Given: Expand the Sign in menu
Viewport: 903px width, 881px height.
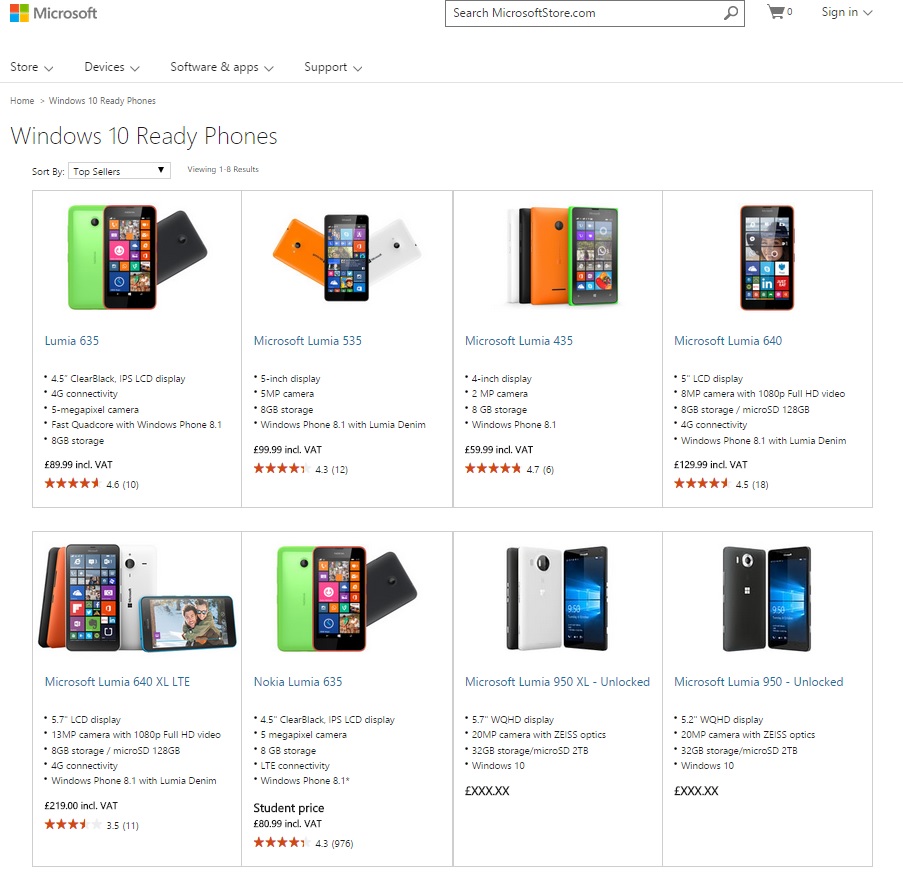Looking at the screenshot, I should (x=847, y=12).
